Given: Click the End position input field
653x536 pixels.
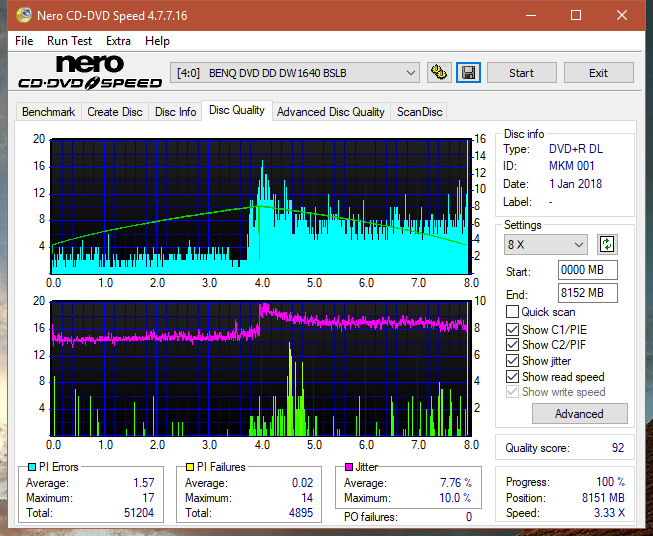Looking at the screenshot, I should click(x=587, y=293).
